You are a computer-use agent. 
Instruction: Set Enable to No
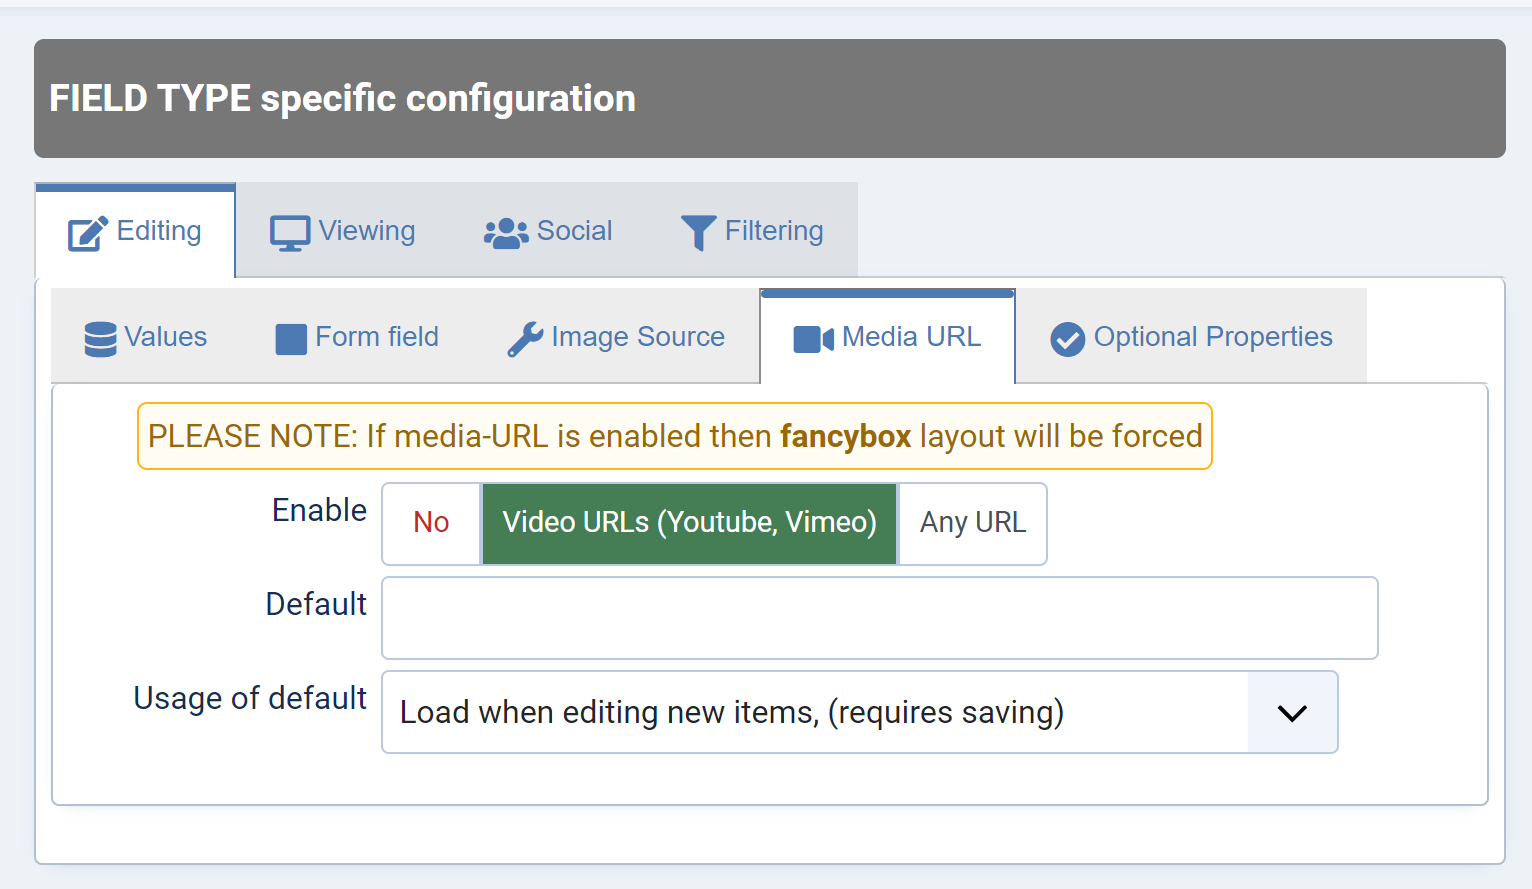tap(432, 523)
